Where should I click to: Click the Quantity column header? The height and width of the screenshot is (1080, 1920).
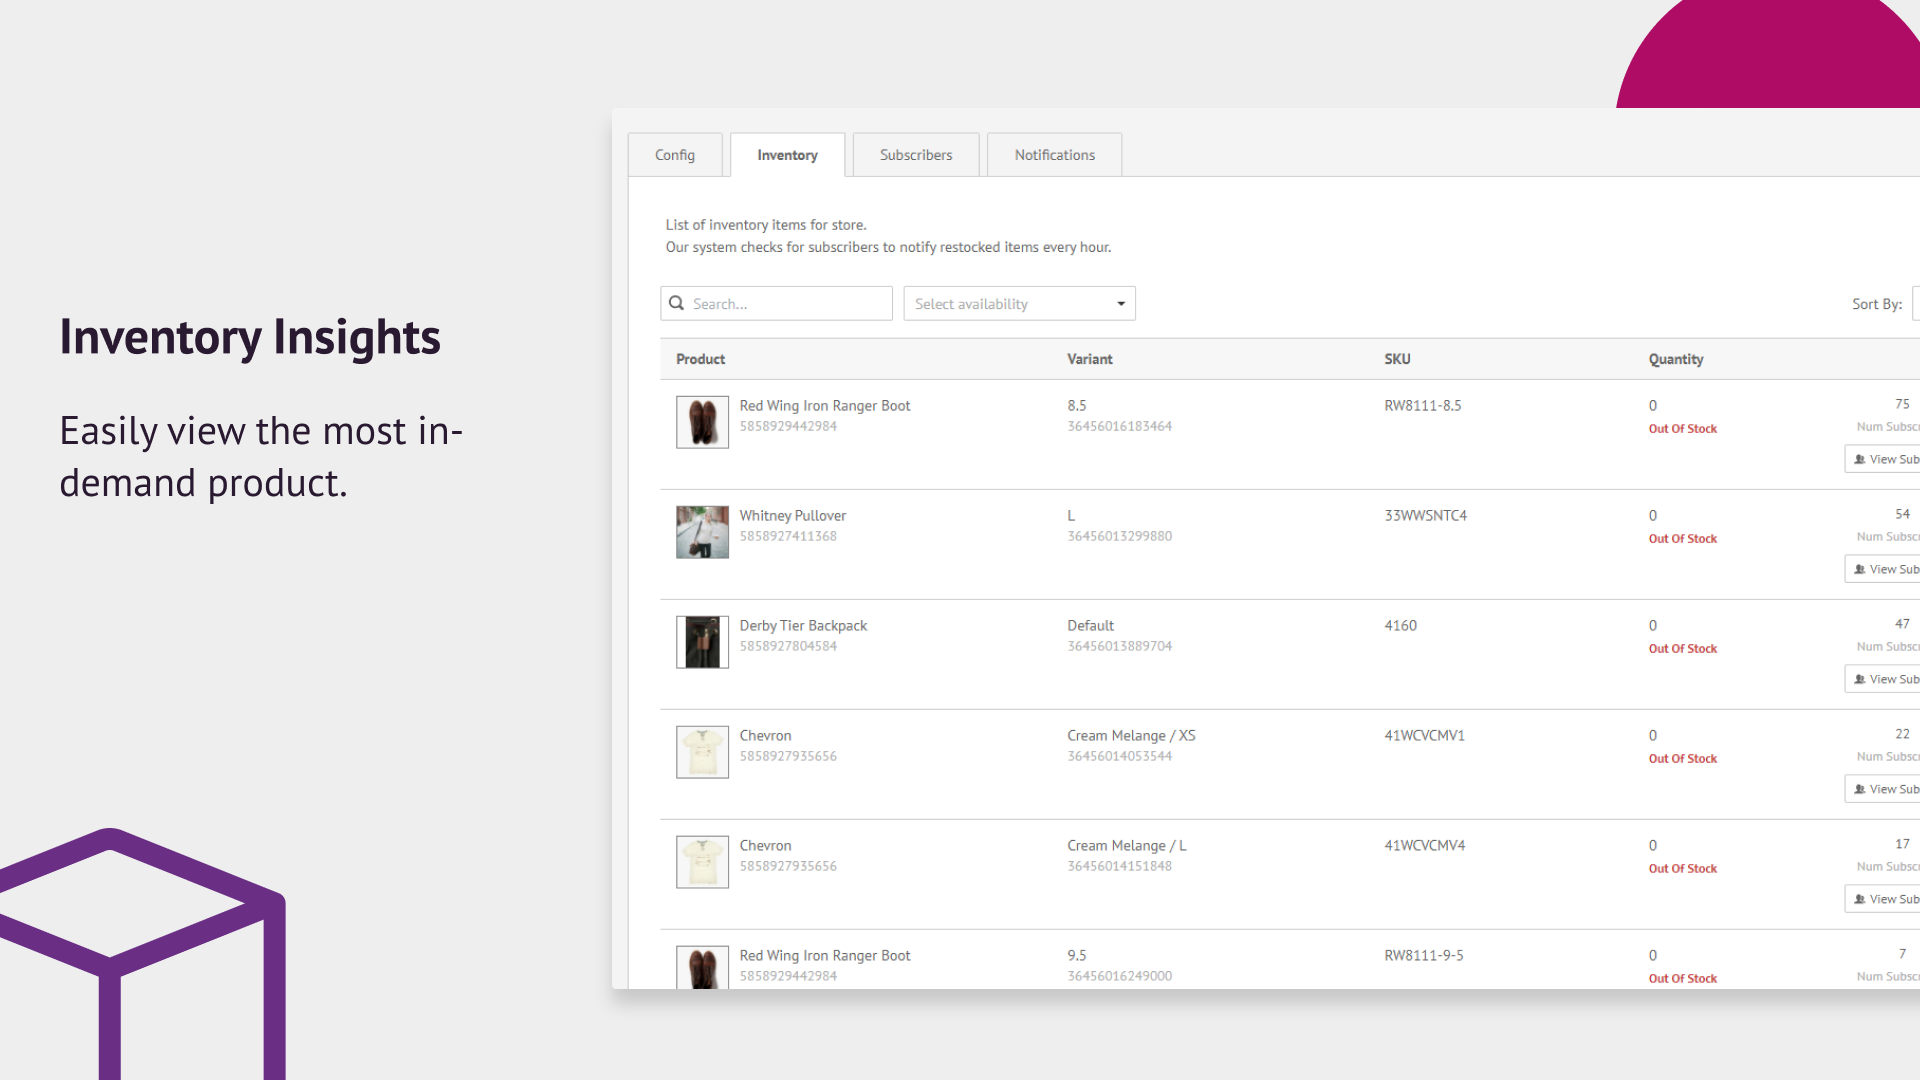point(1676,359)
